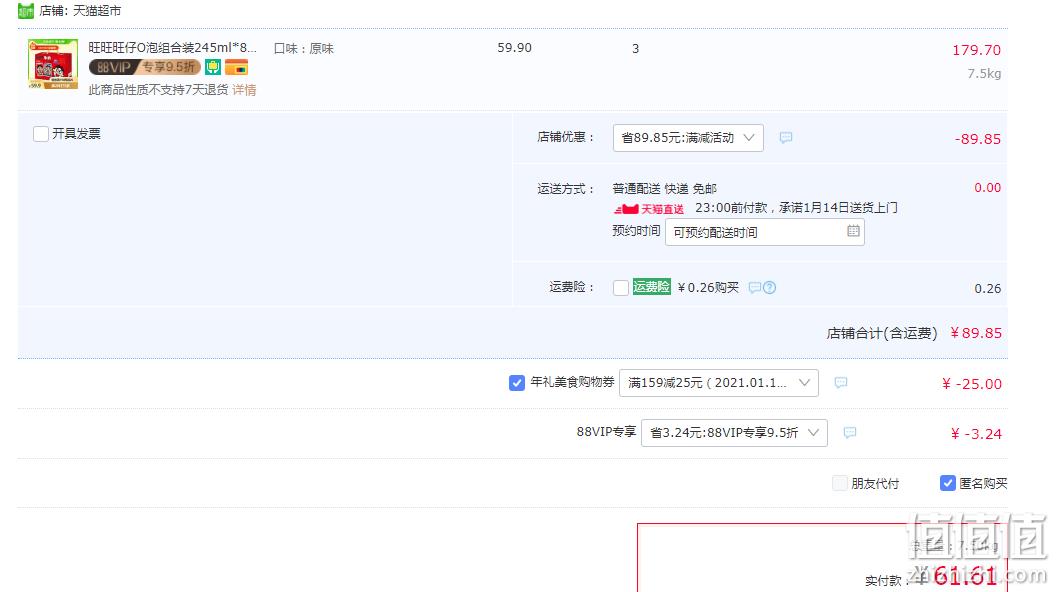
Task: Click comment icon next to 店铺优惠 dropdown
Action: tap(786, 137)
